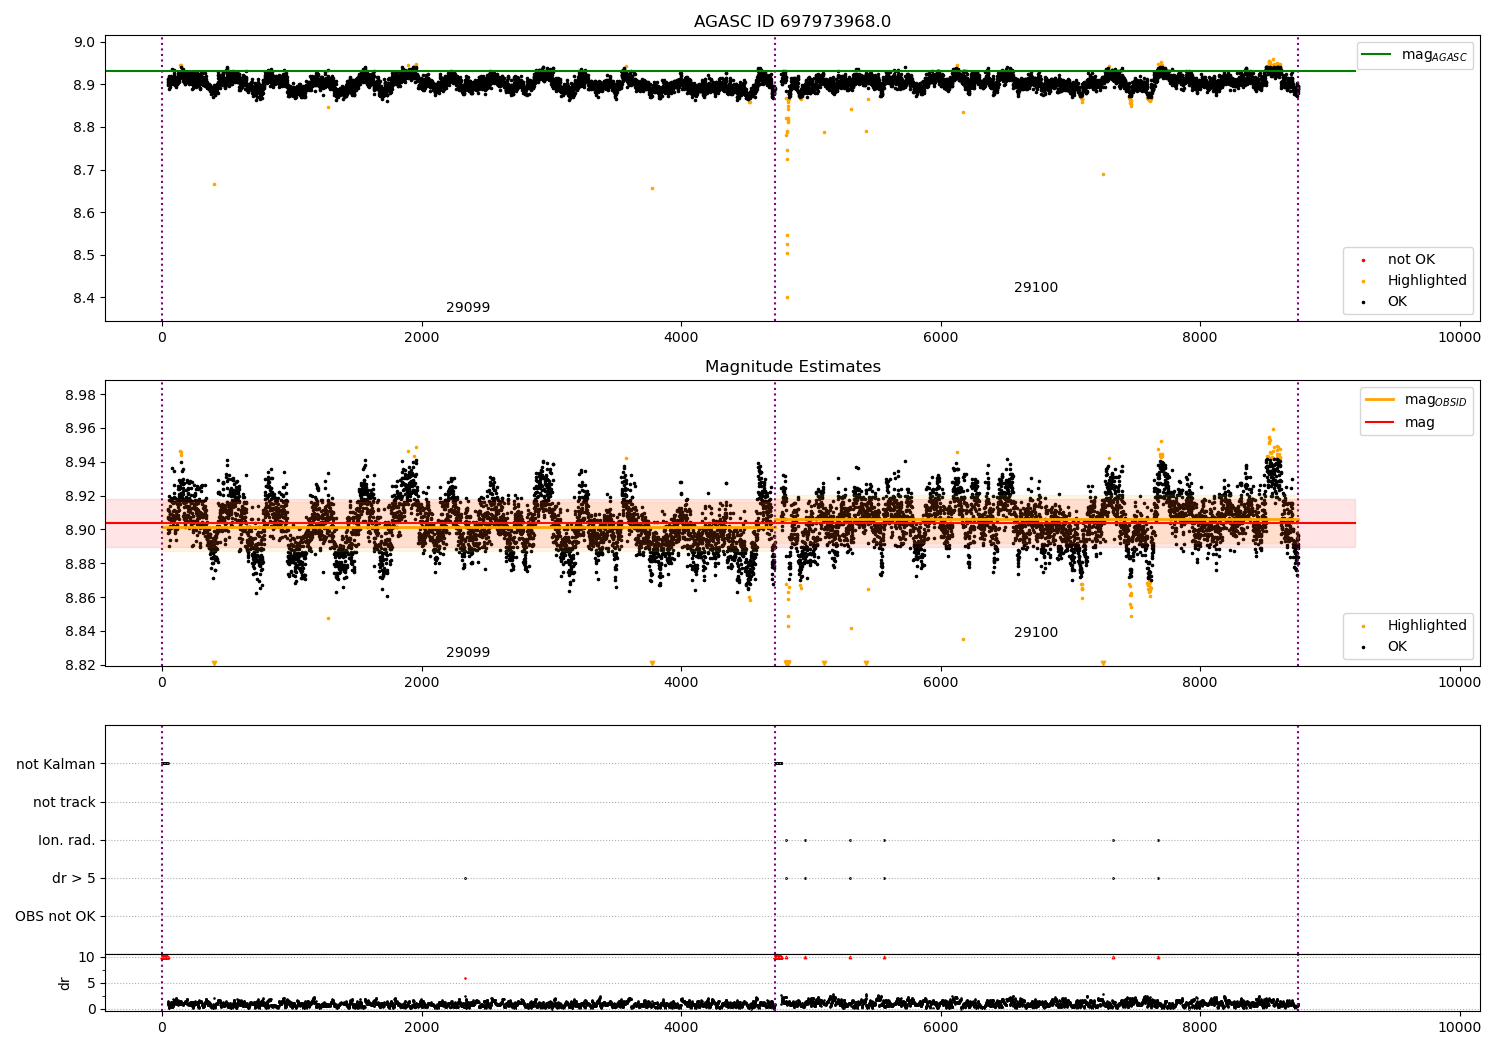Click the 10000 x-axis tick of the bottom plot
The image size is (1500, 1050).
point(1459,1026)
